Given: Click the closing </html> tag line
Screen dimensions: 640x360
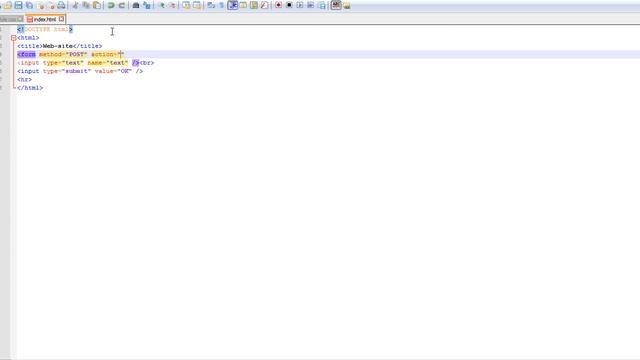Looking at the screenshot, I should point(30,88).
